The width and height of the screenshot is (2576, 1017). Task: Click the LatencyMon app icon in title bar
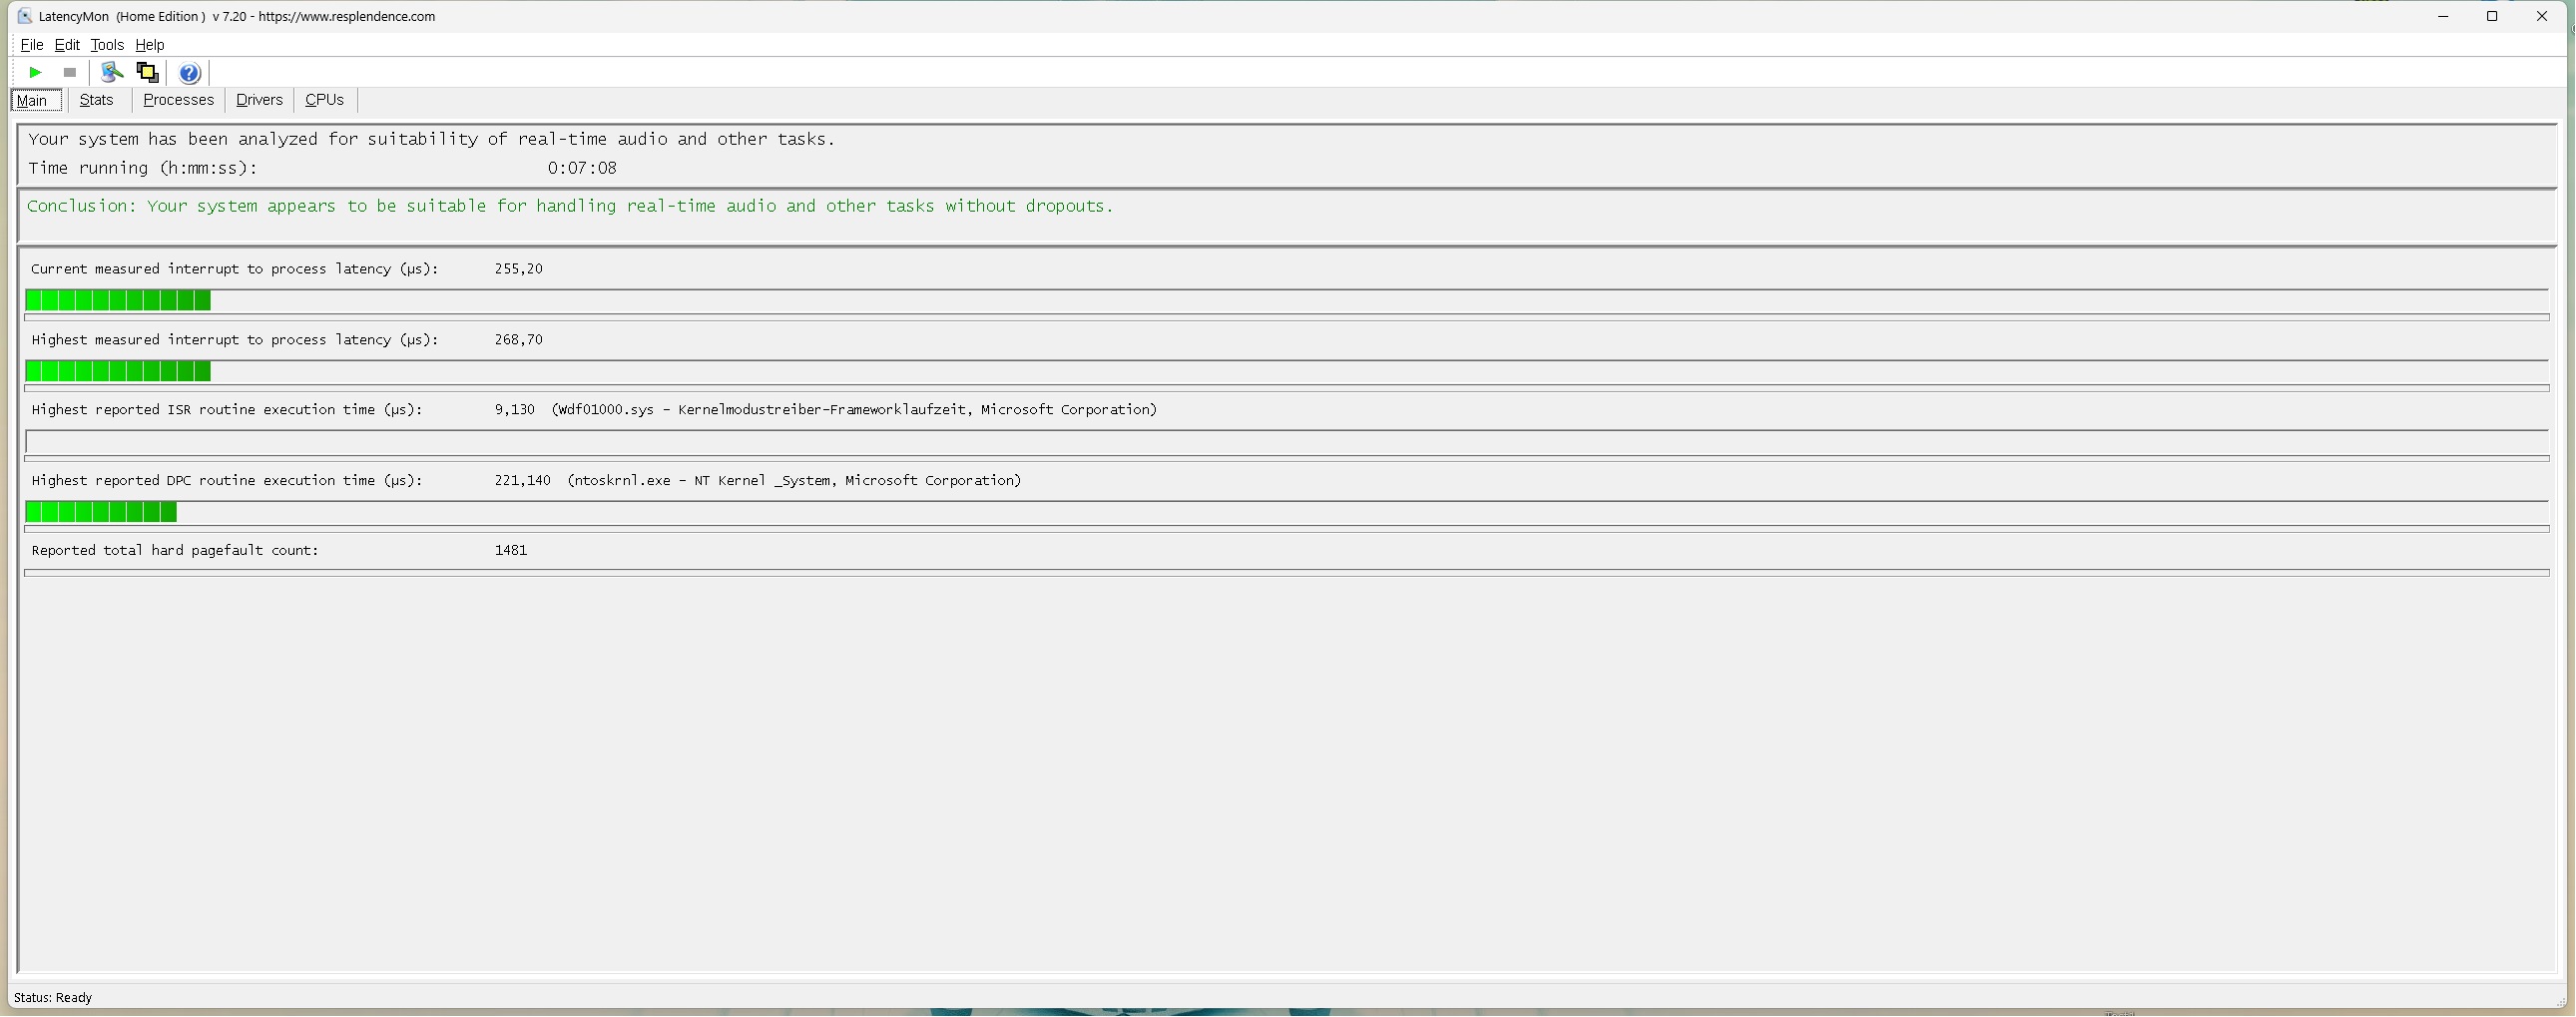click(x=24, y=16)
